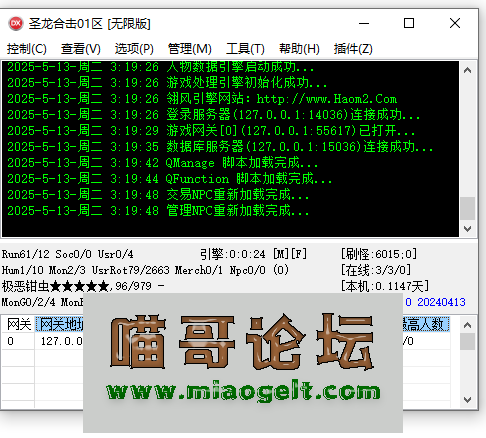486x438 pixels.
Task: Click the blue 20240413 version text
Action: coord(441,302)
